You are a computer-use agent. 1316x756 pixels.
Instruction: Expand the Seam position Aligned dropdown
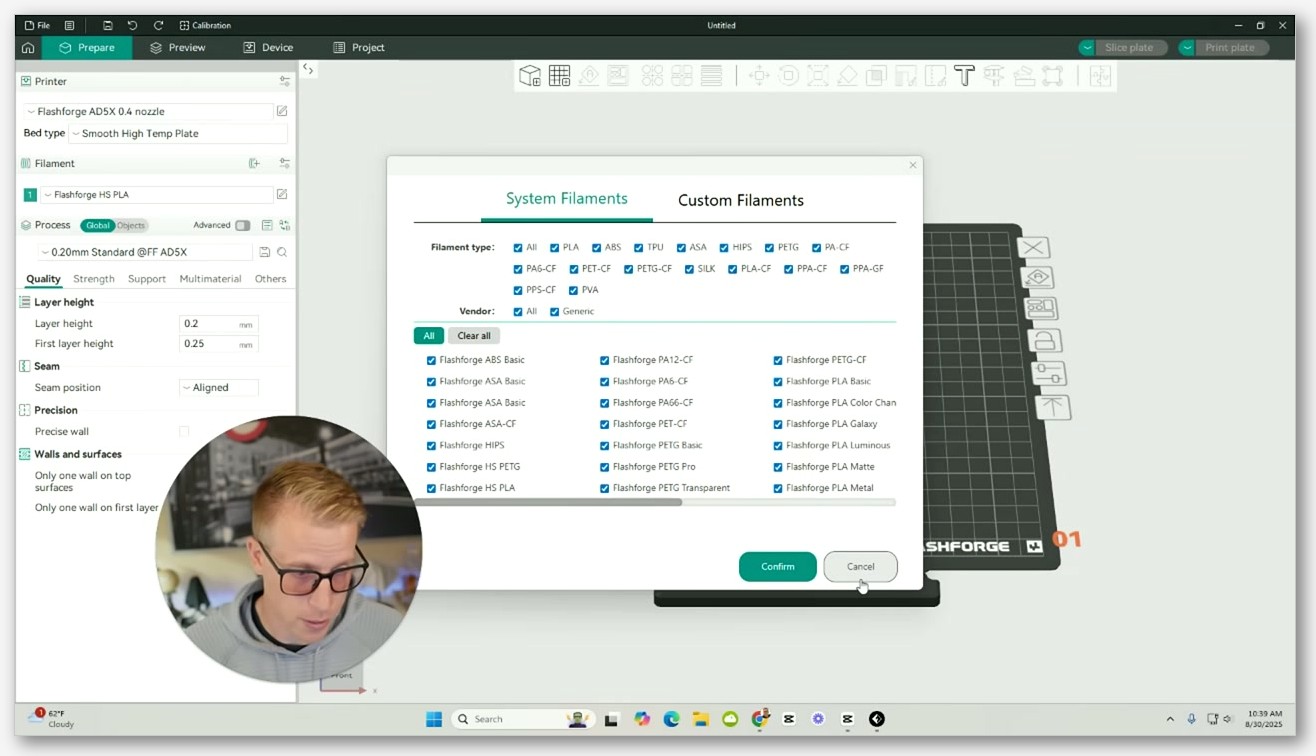(x=218, y=387)
